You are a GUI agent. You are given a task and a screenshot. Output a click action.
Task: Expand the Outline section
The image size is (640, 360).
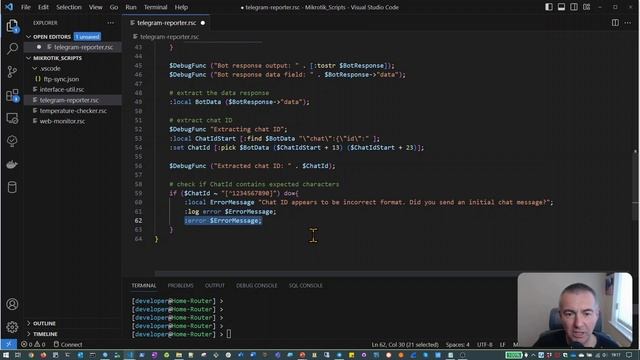point(29,323)
